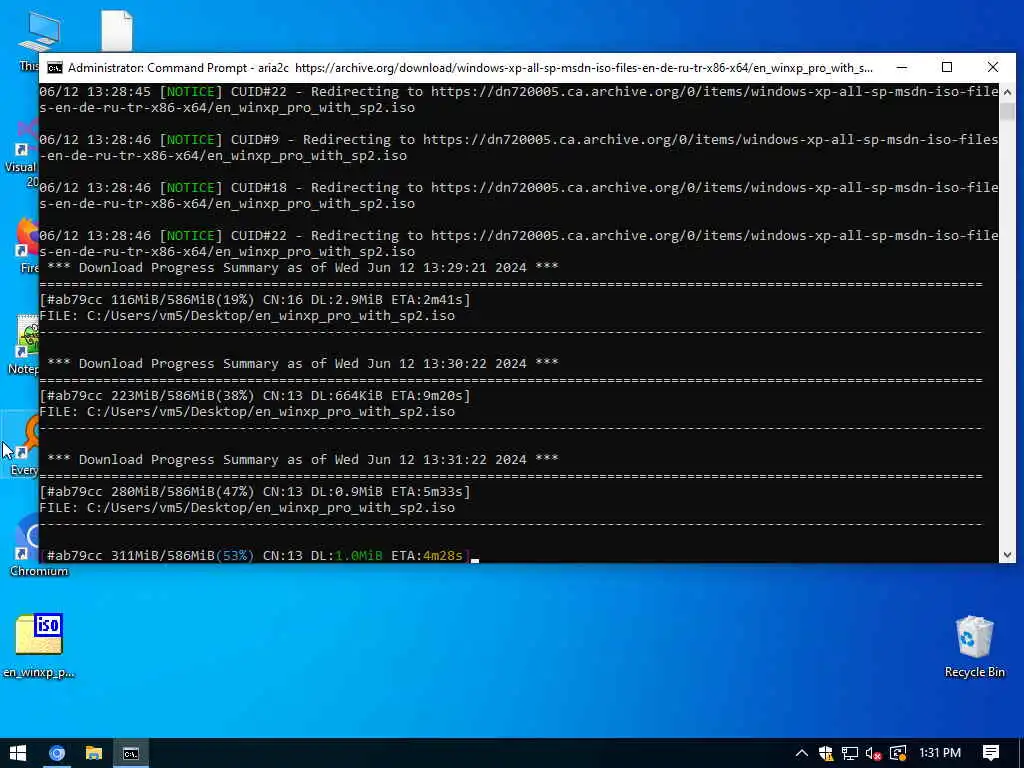Screen dimensions: 1024x768
Task: Click the FILE path under 47% status
Action: tap(247, 508)
